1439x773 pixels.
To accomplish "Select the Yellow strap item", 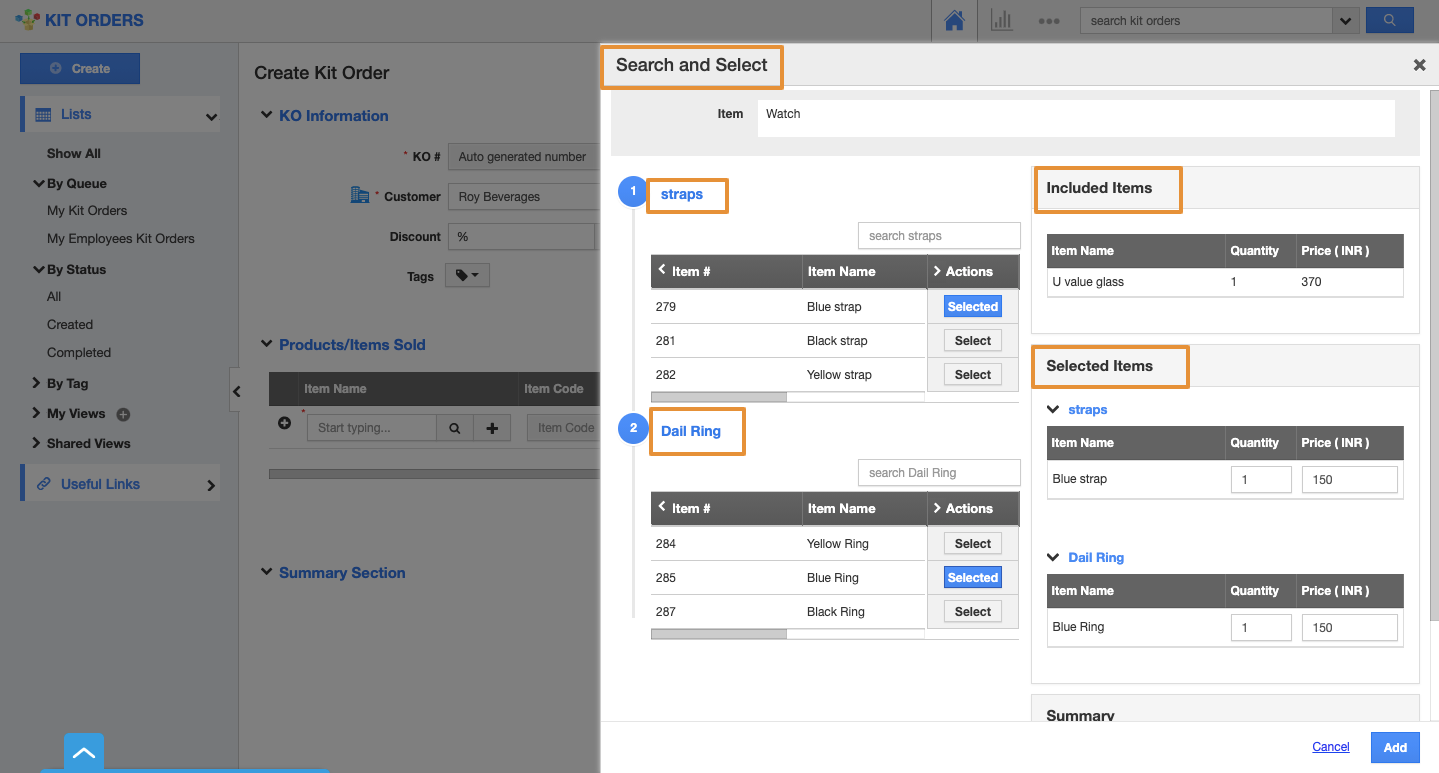I will (x=970, y=374).
